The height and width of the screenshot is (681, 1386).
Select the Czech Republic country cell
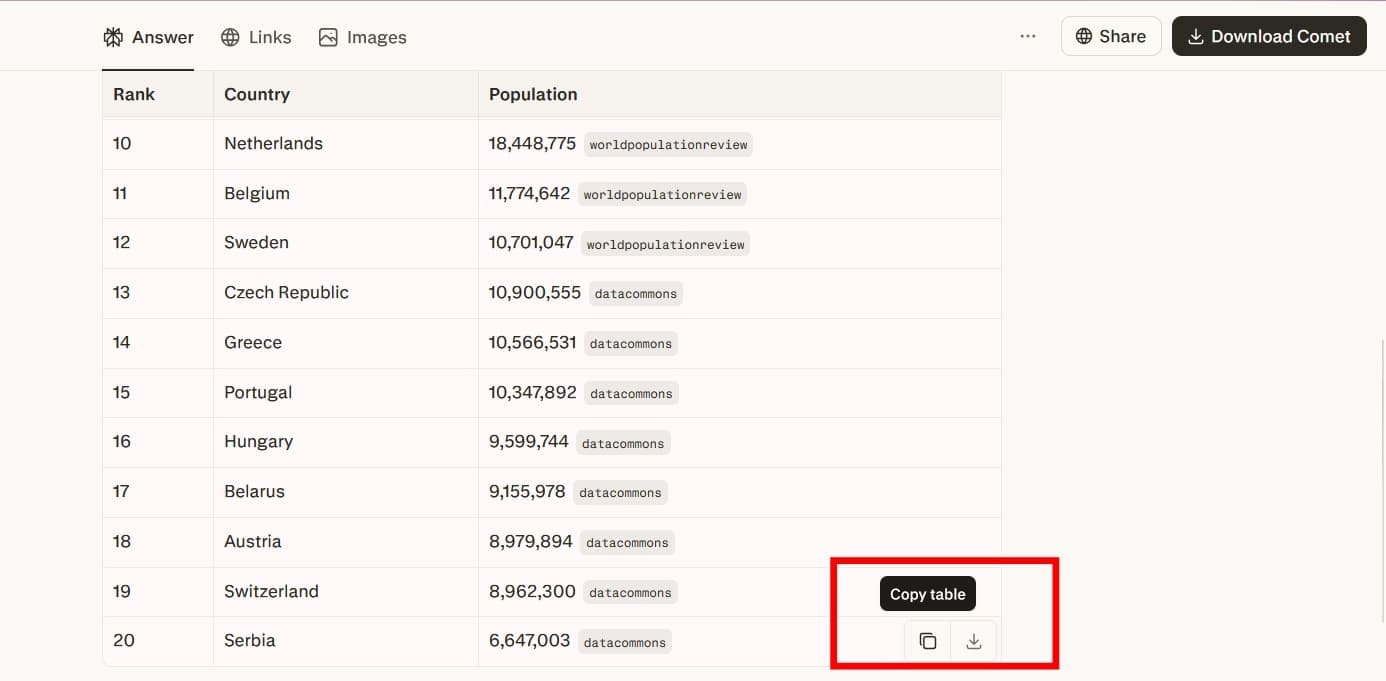(x=346, y=292)
